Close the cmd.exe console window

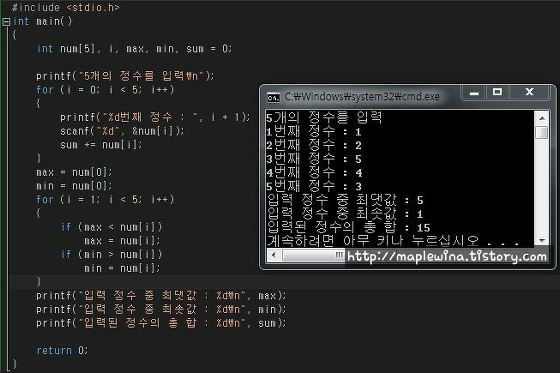529,93
